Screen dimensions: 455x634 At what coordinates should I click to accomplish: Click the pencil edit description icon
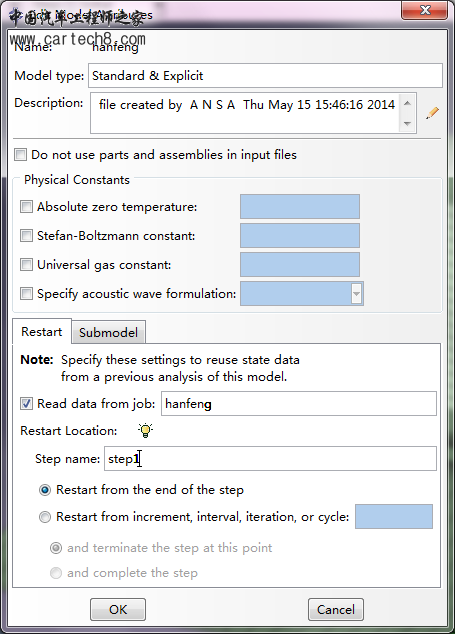(432, 113)
